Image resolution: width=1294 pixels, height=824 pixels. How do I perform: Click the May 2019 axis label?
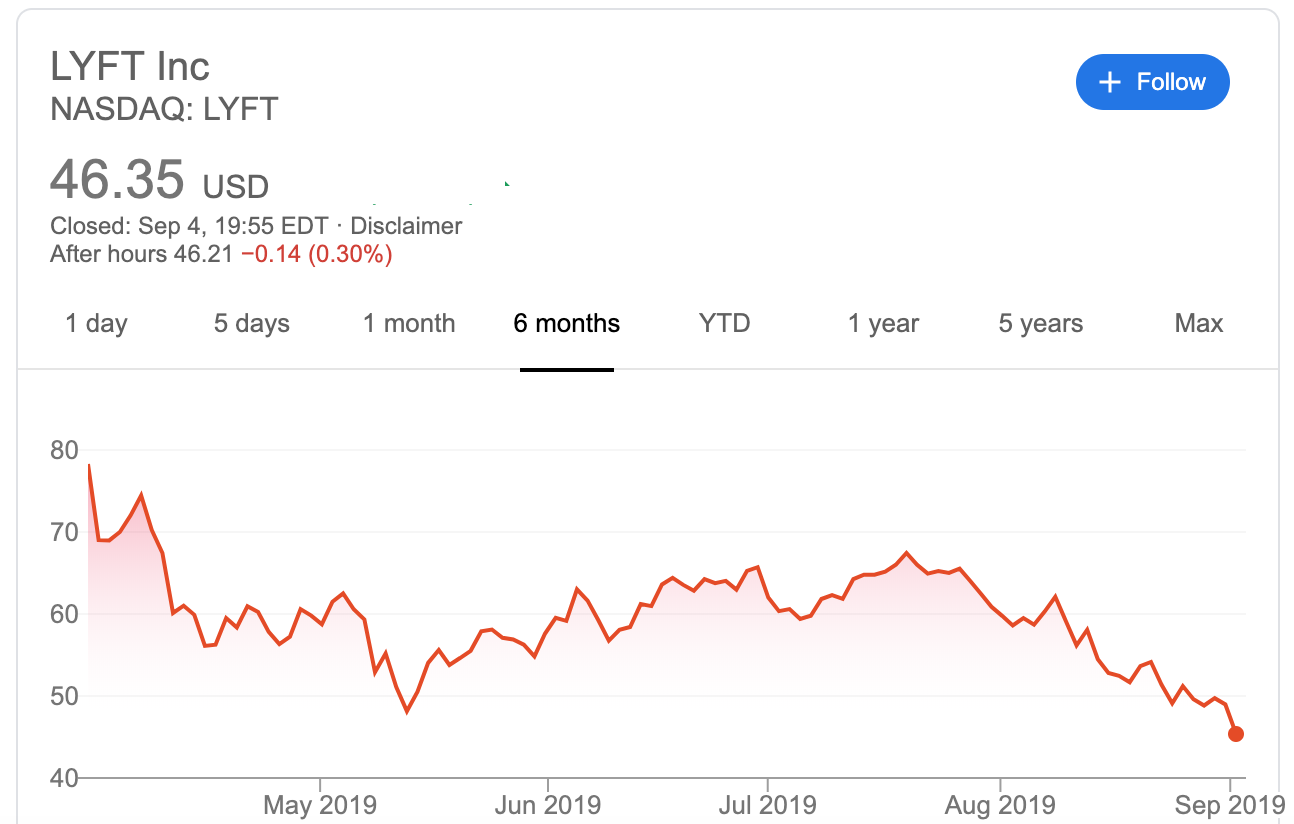point(320,804)
